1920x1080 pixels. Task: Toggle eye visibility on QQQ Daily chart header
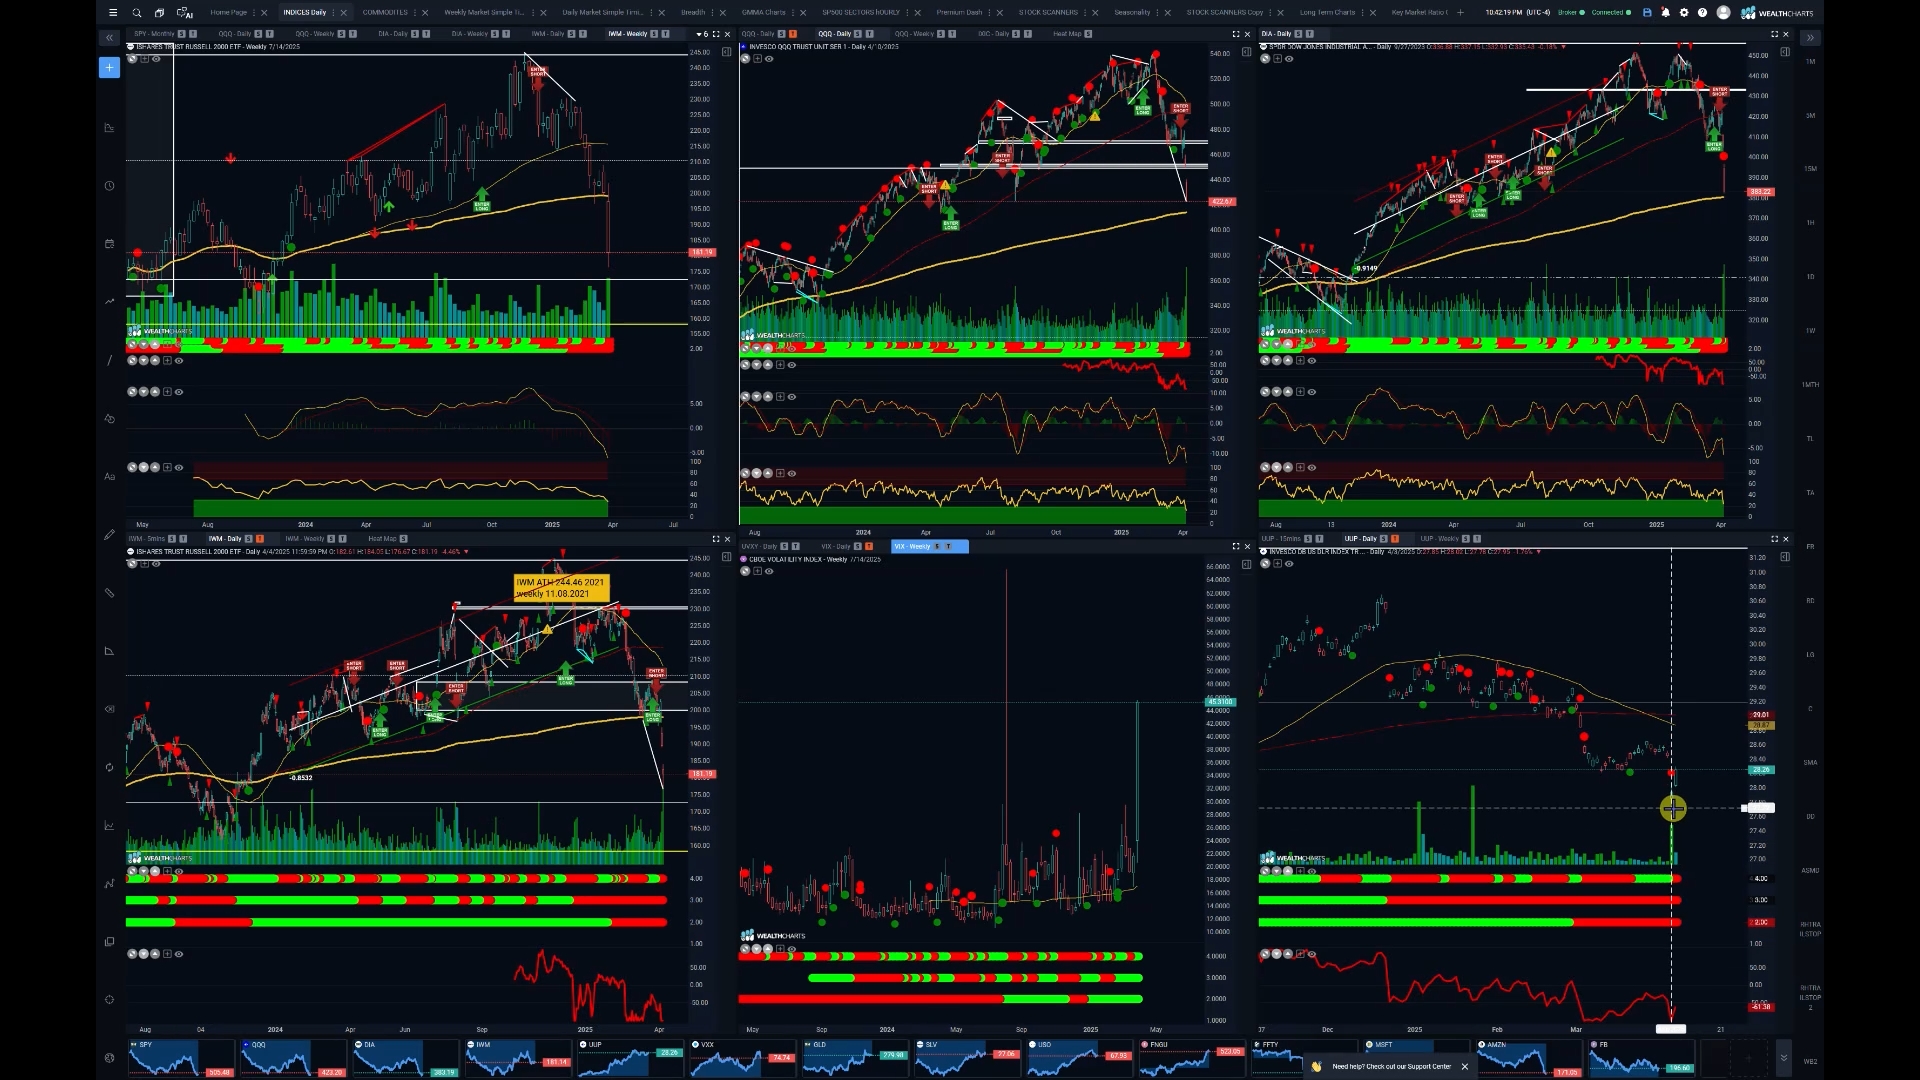pos(768,59)
